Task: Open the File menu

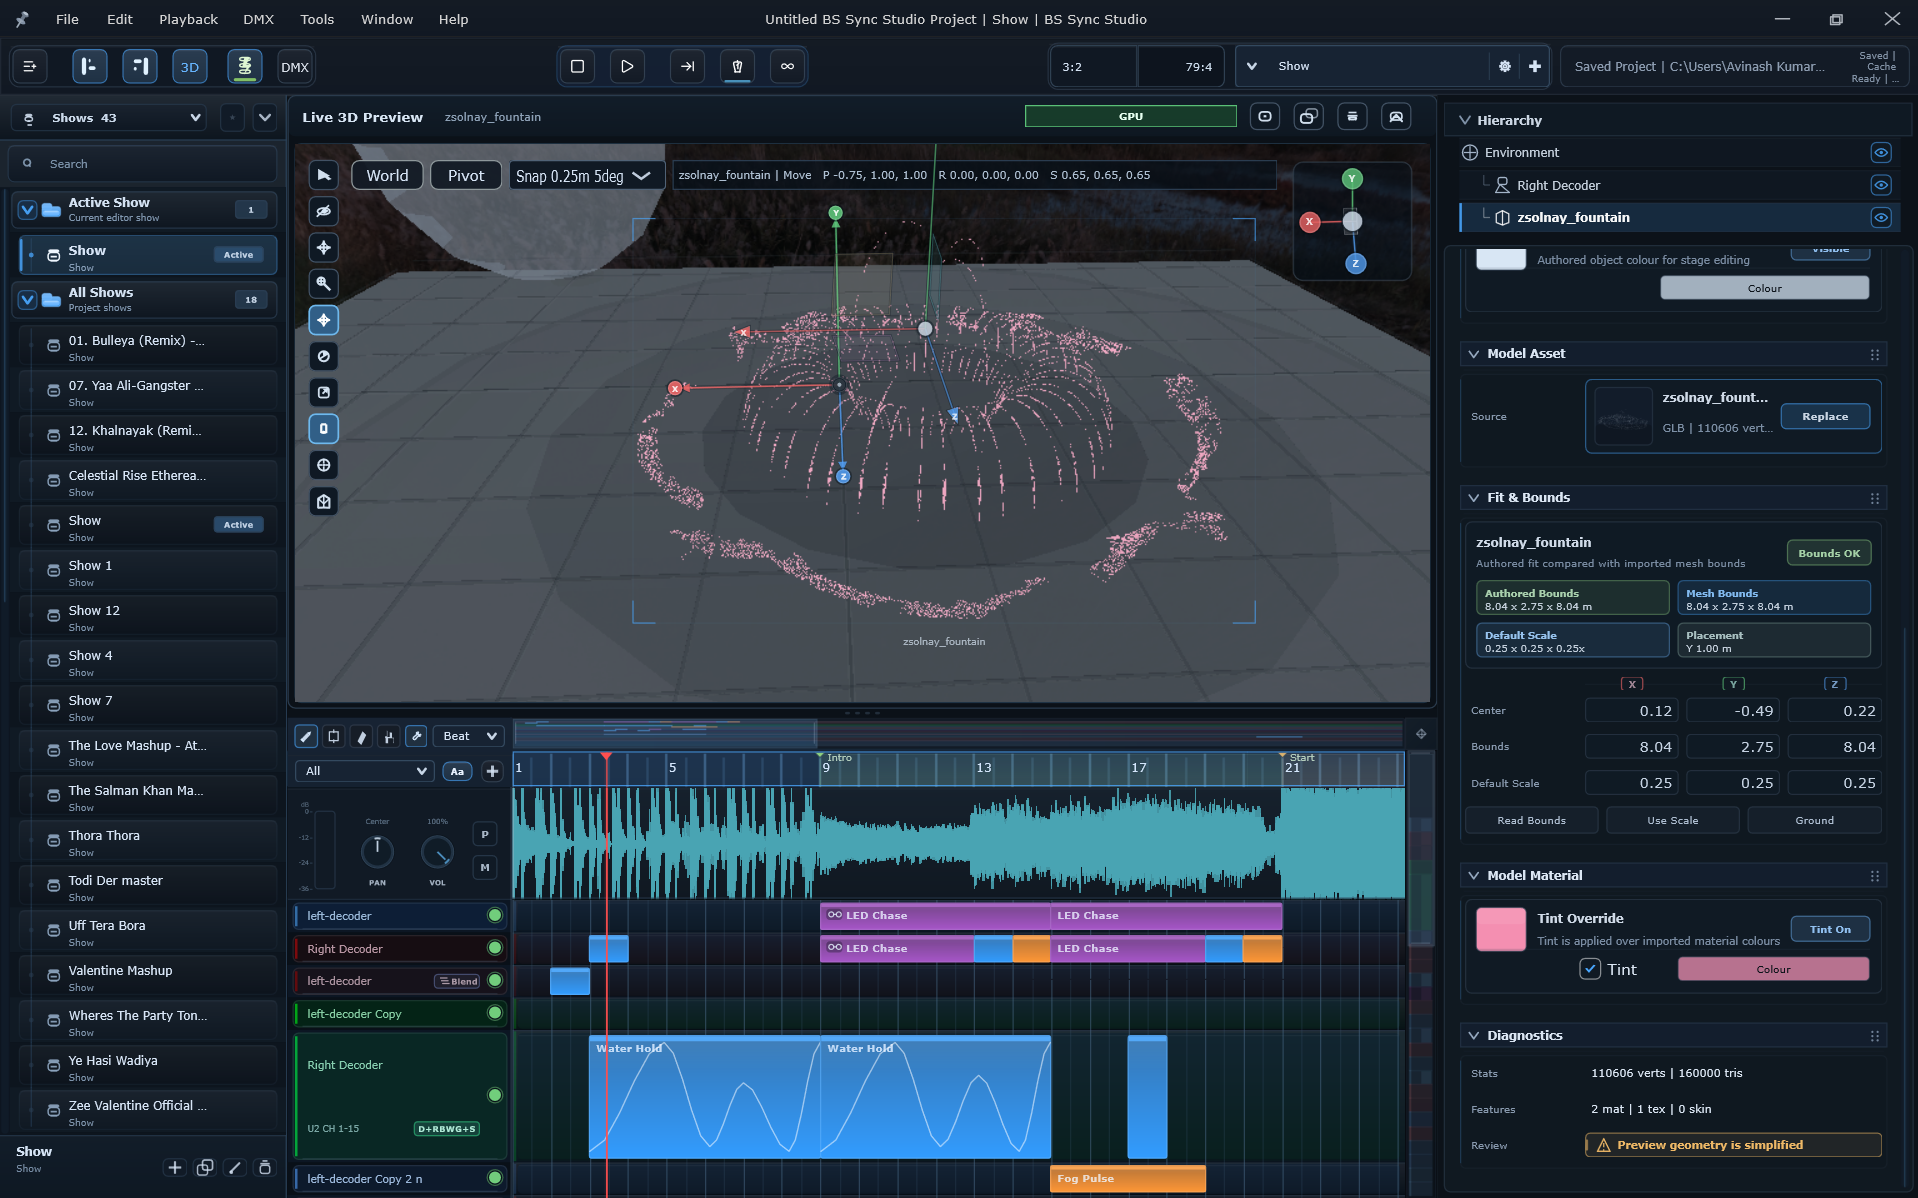Action: coord(67,19)
